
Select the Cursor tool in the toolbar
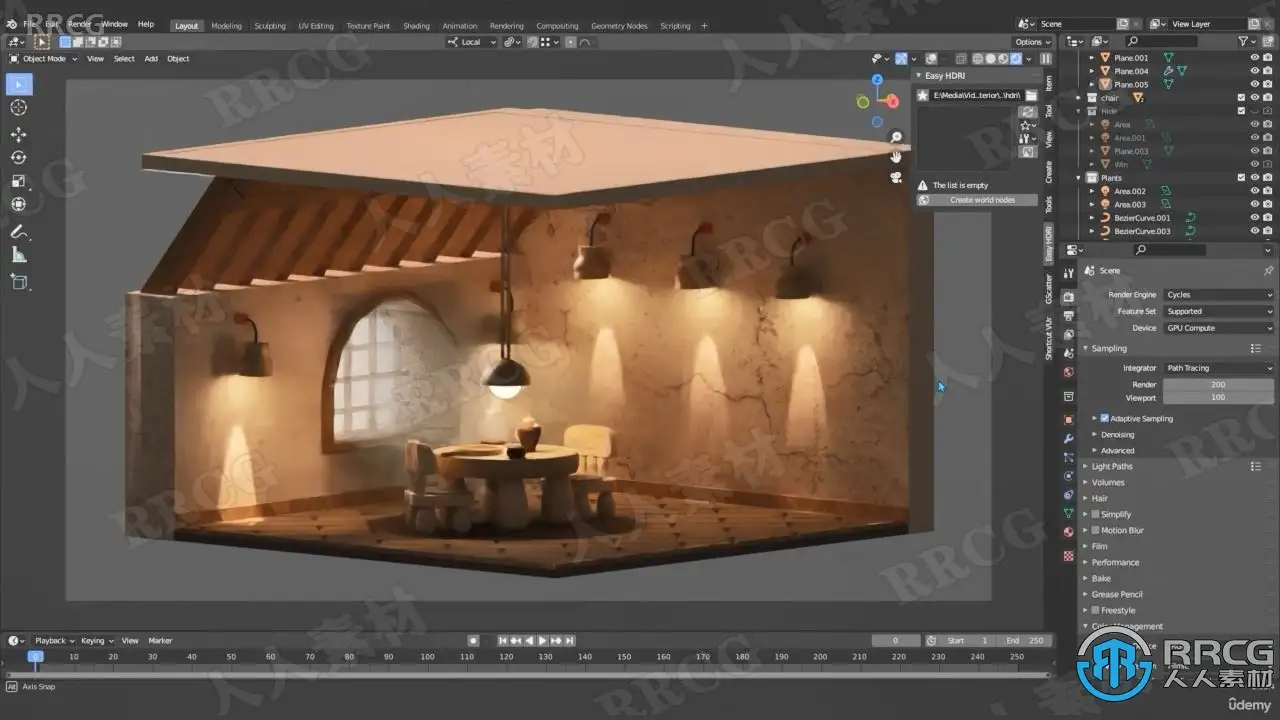coord(18,108)
